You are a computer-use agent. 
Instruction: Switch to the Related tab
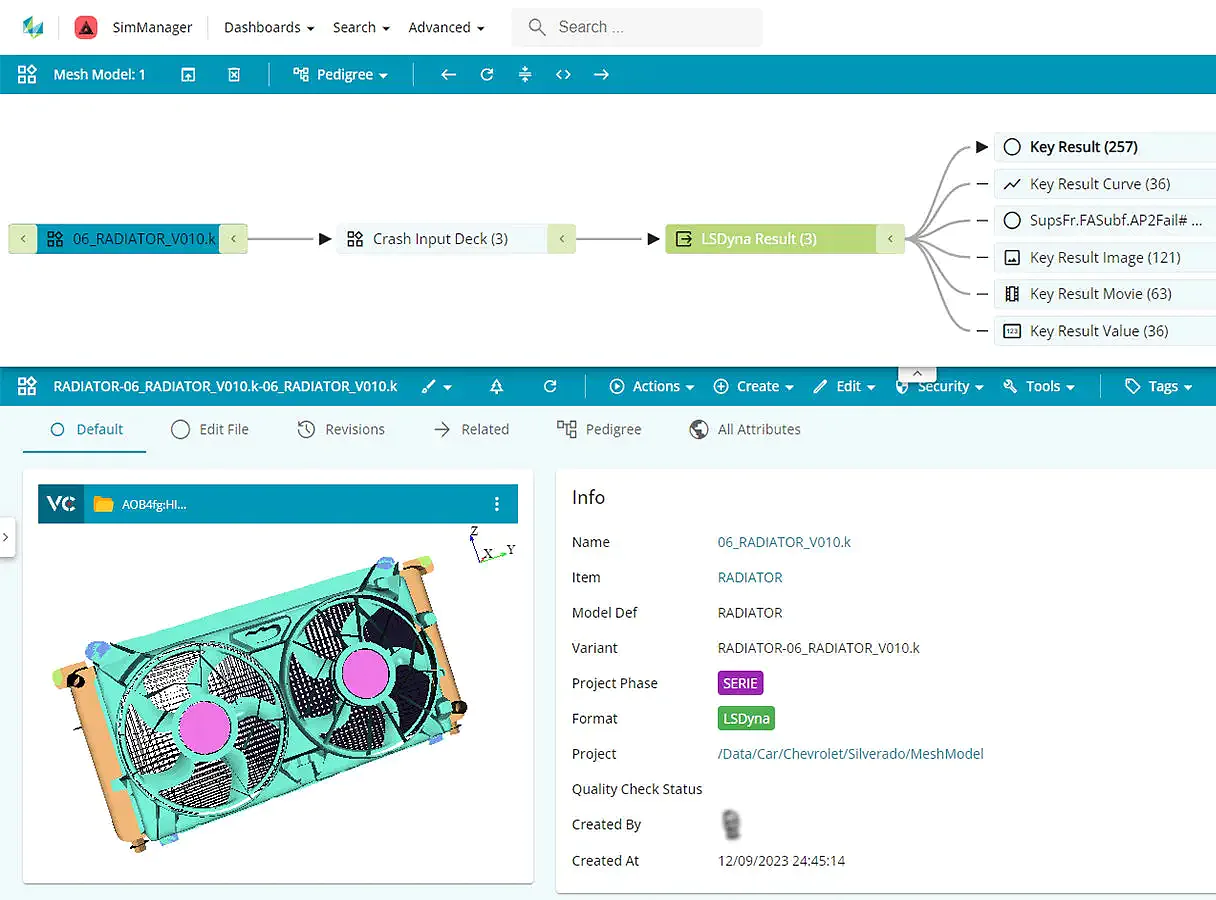(x=471, y=429)
